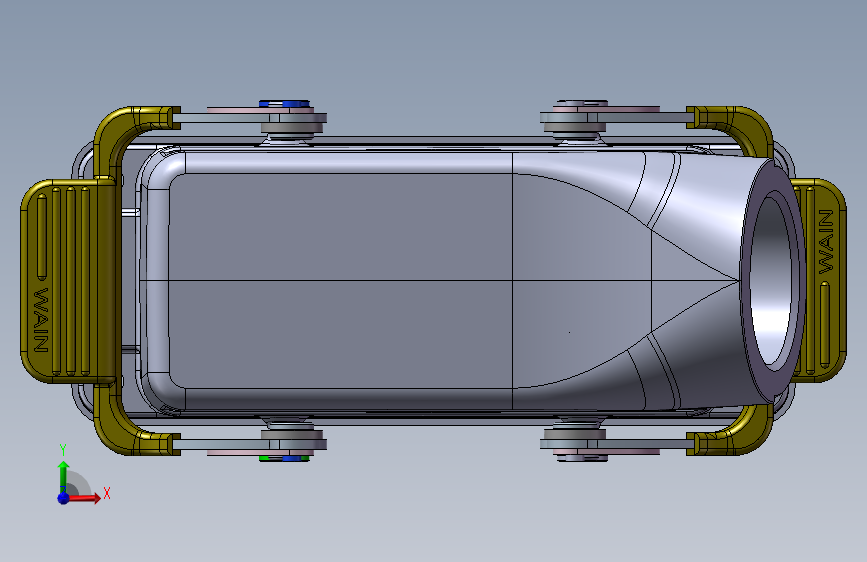Viewport: 867px width, 562px height.
Task: Pick the lower right lever pivot pin
Action: coord(581,457)
